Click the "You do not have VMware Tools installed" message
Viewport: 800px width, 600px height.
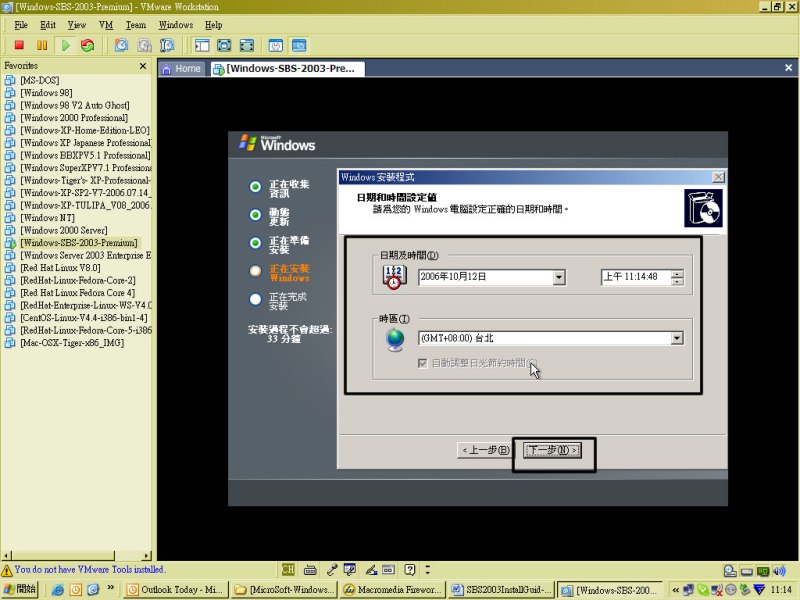89,569
